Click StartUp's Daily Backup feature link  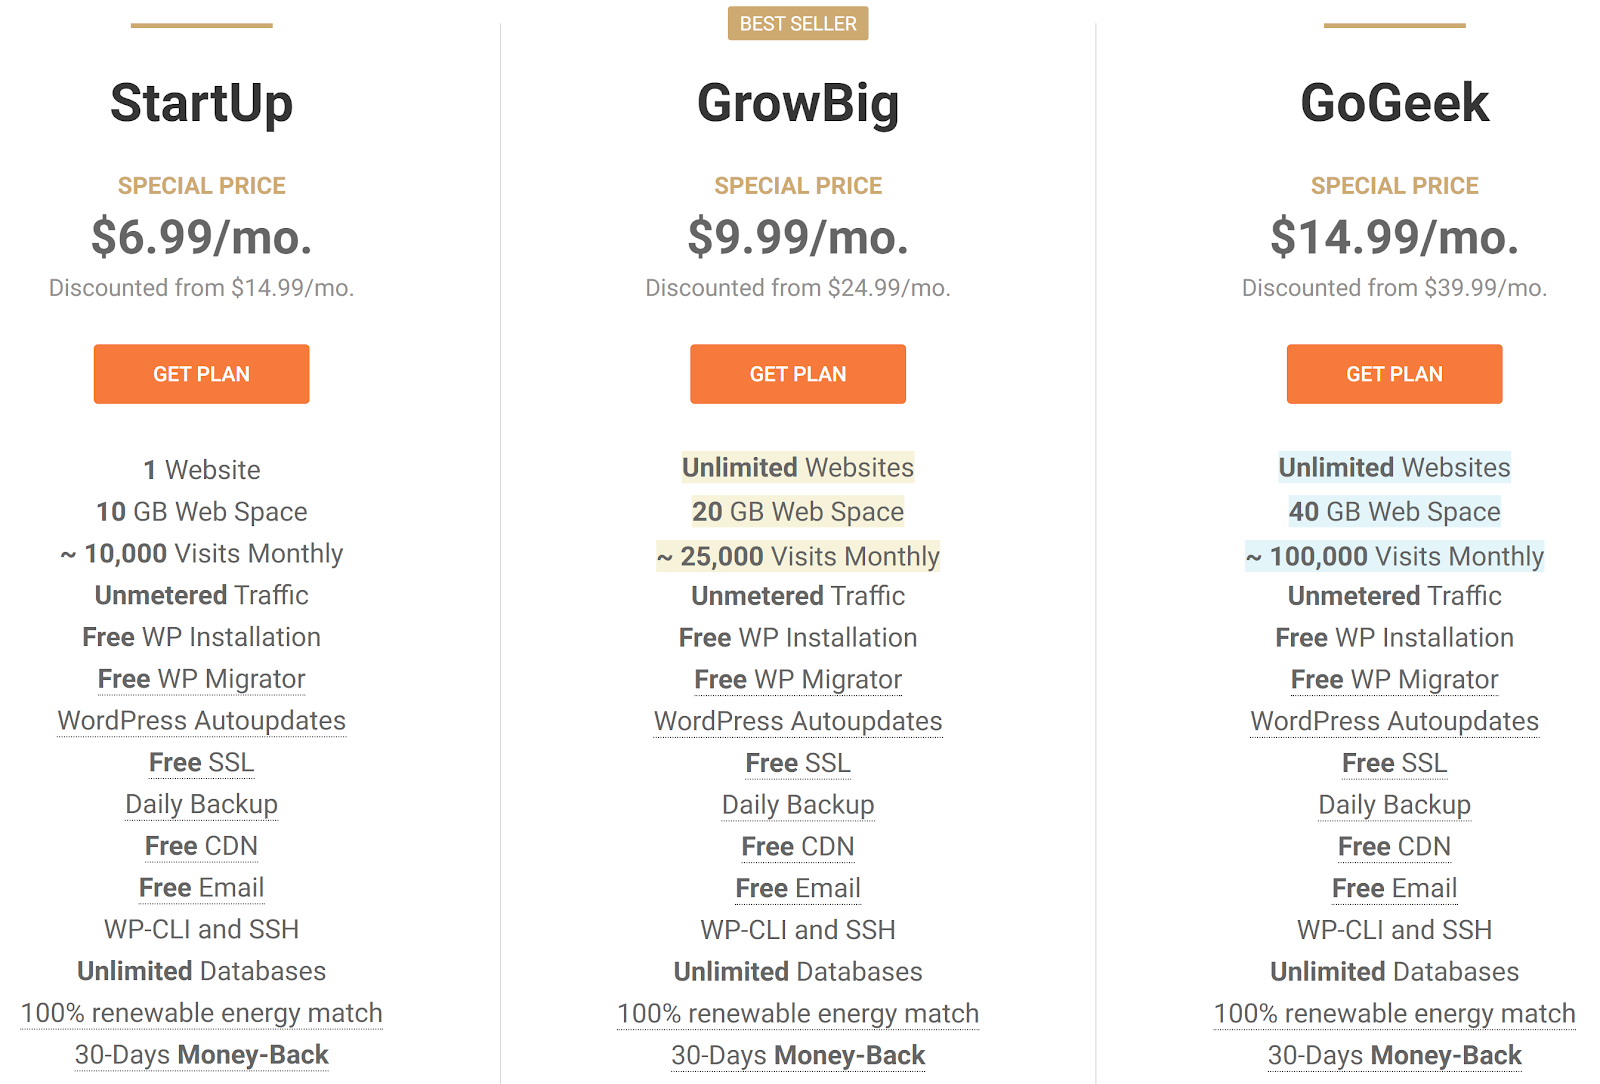pyautogui.click(x=201, y=804)
